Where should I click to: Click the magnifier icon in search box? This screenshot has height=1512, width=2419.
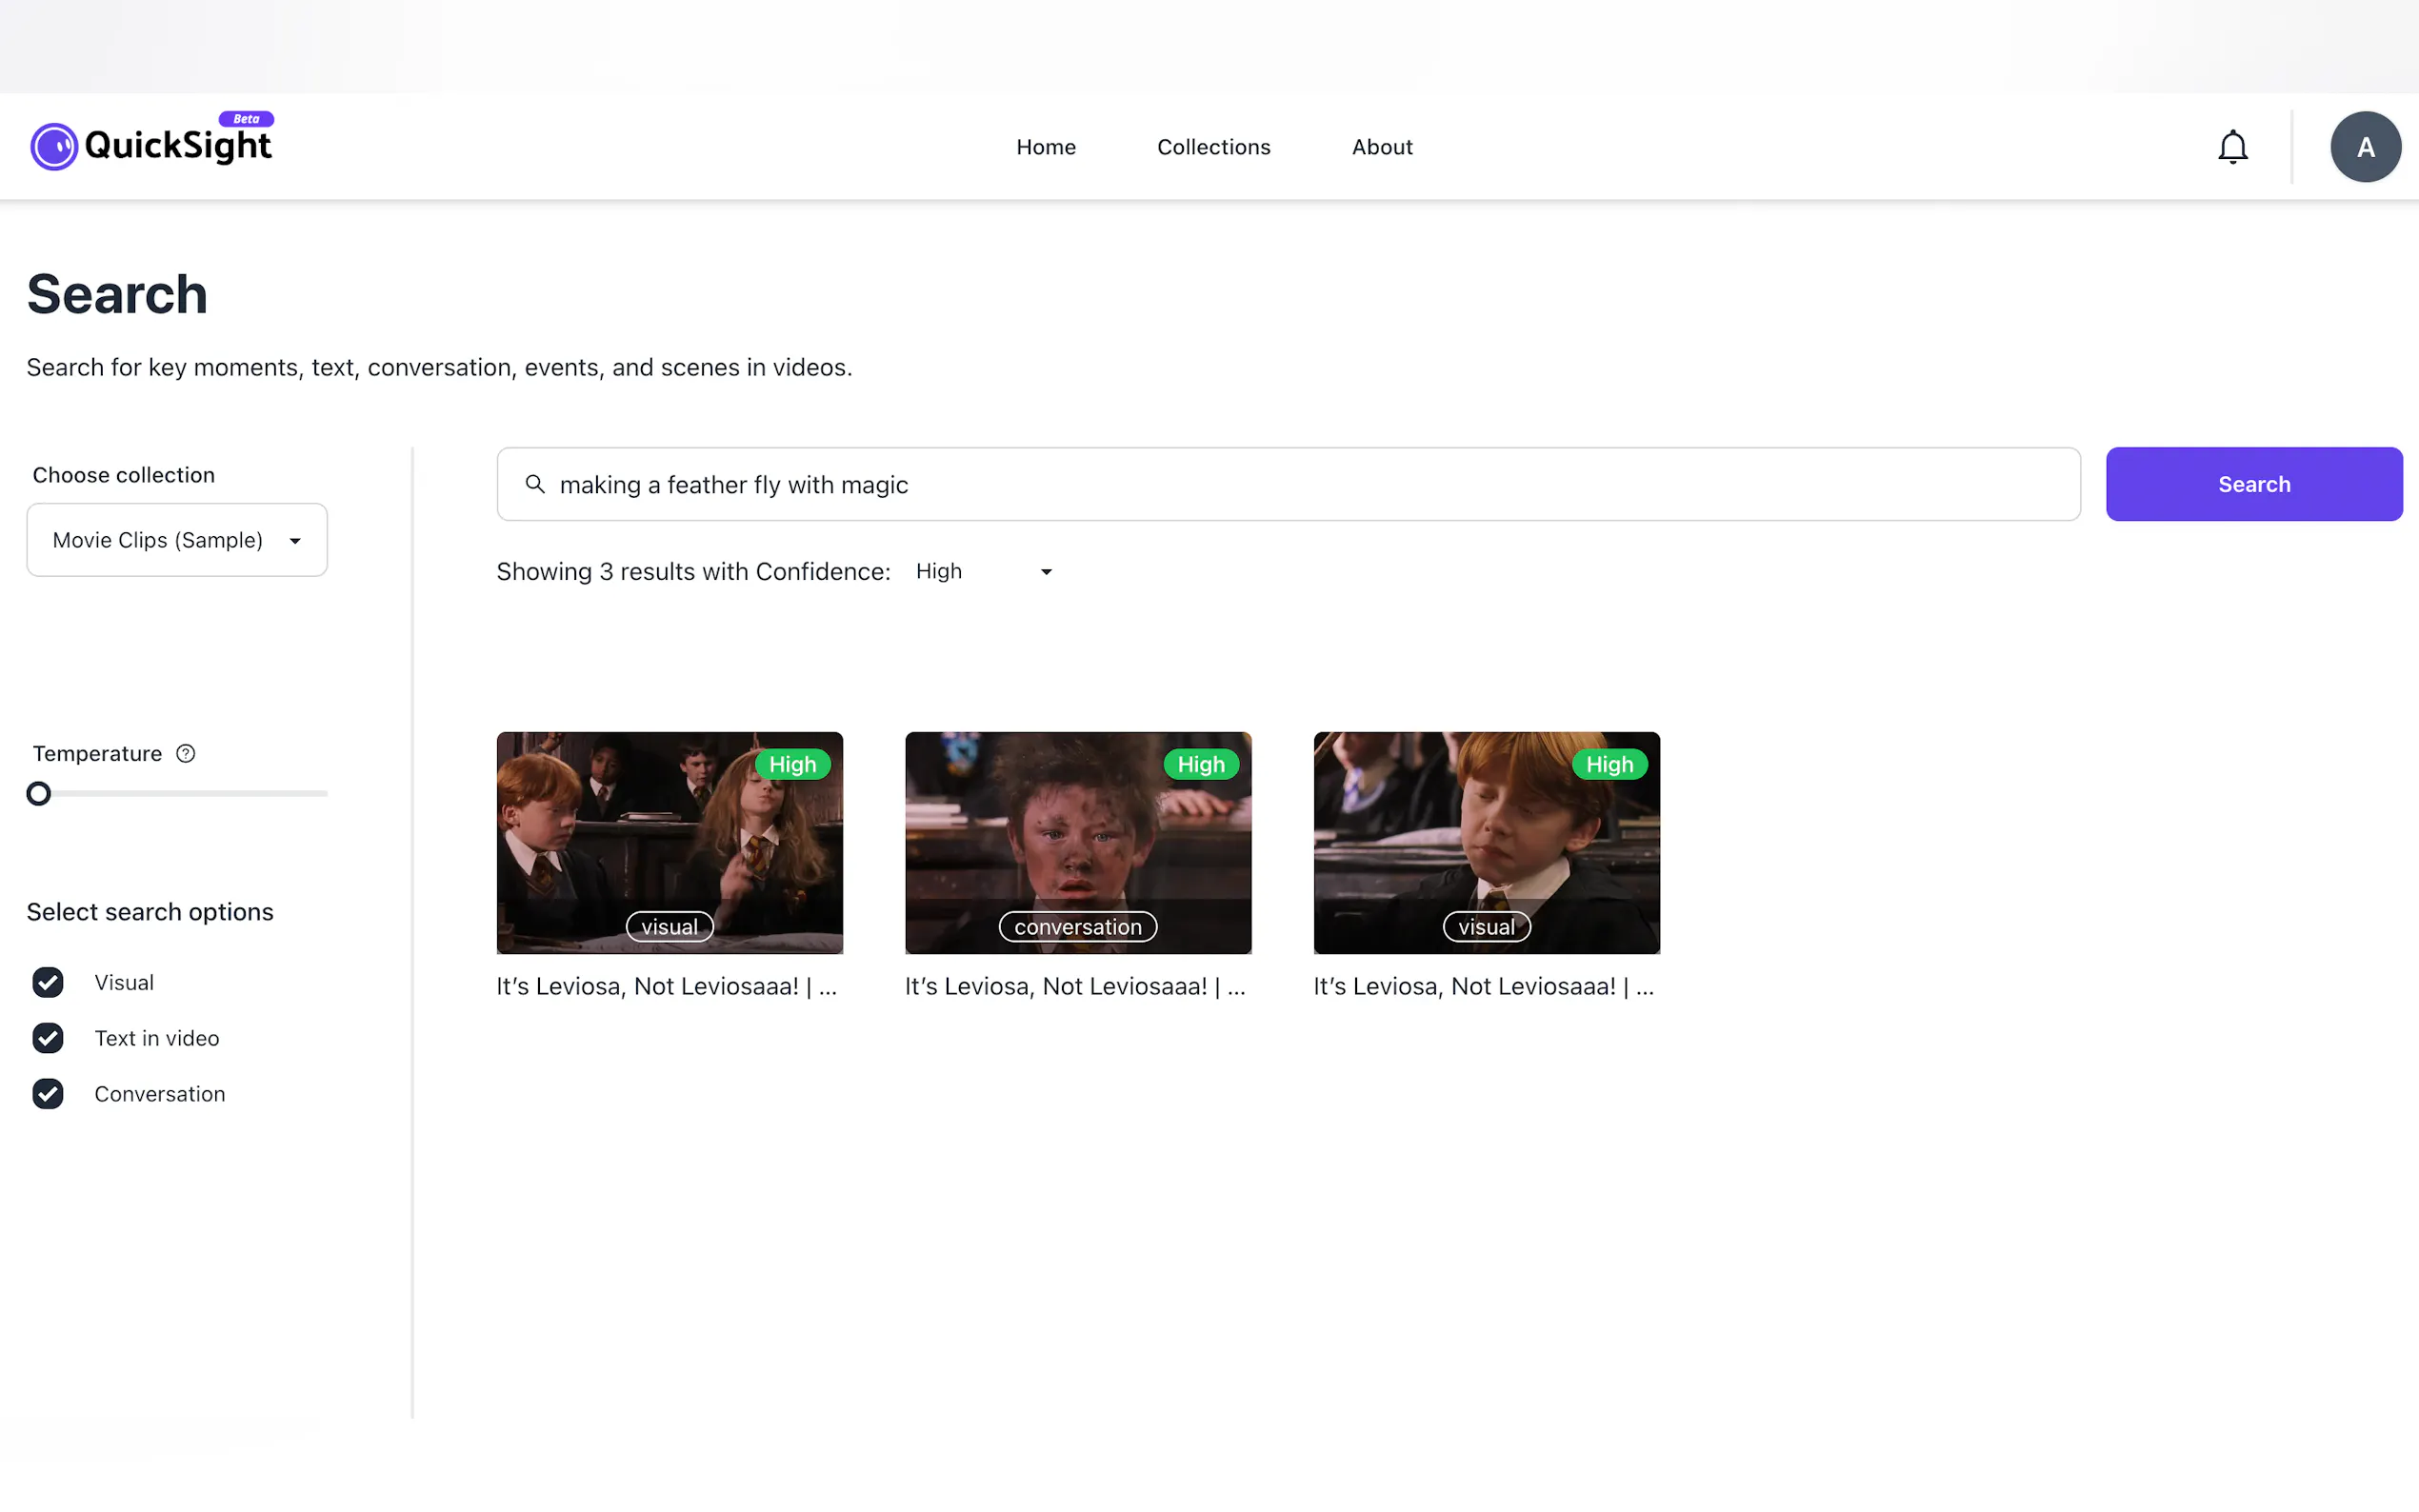535,485
